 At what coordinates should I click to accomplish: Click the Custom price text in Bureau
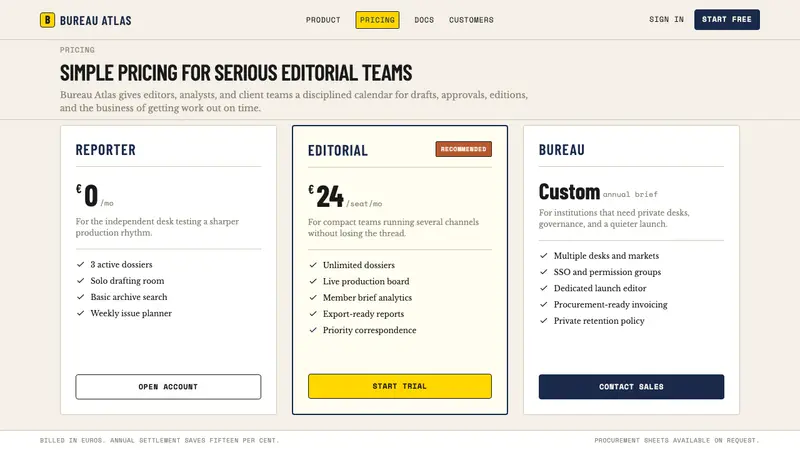(569, 192)
